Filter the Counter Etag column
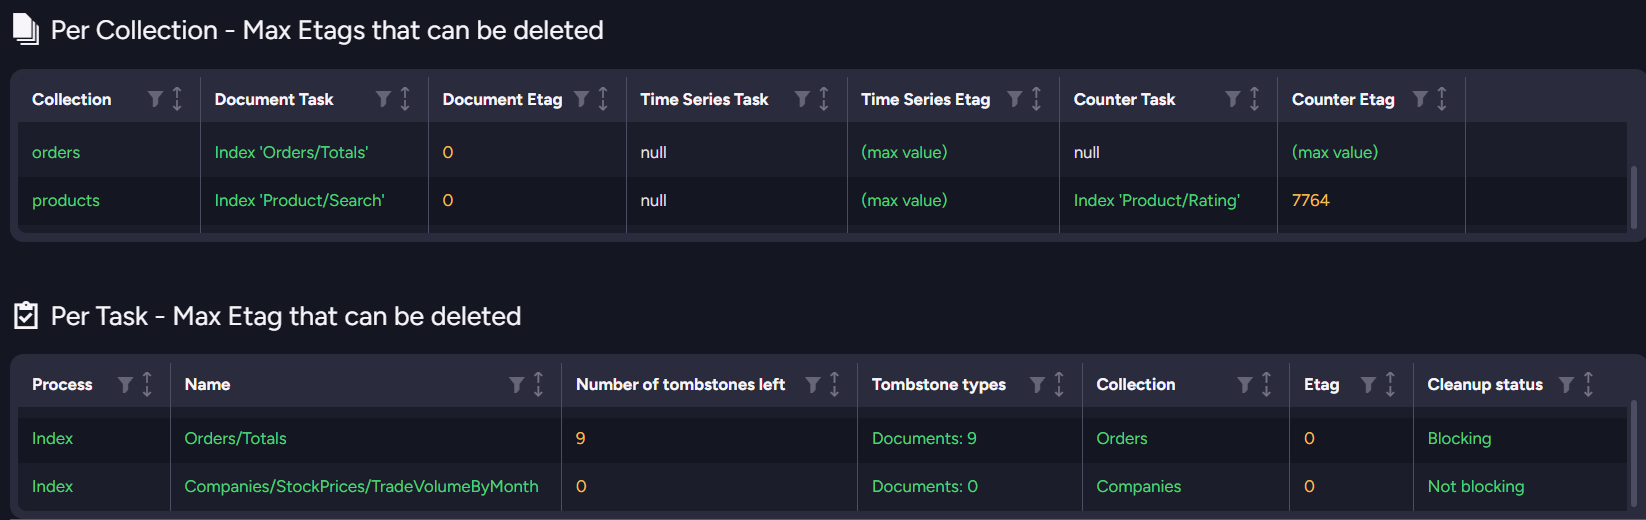The height and width of the screenshot is (520, 1646). (1420, 99)
